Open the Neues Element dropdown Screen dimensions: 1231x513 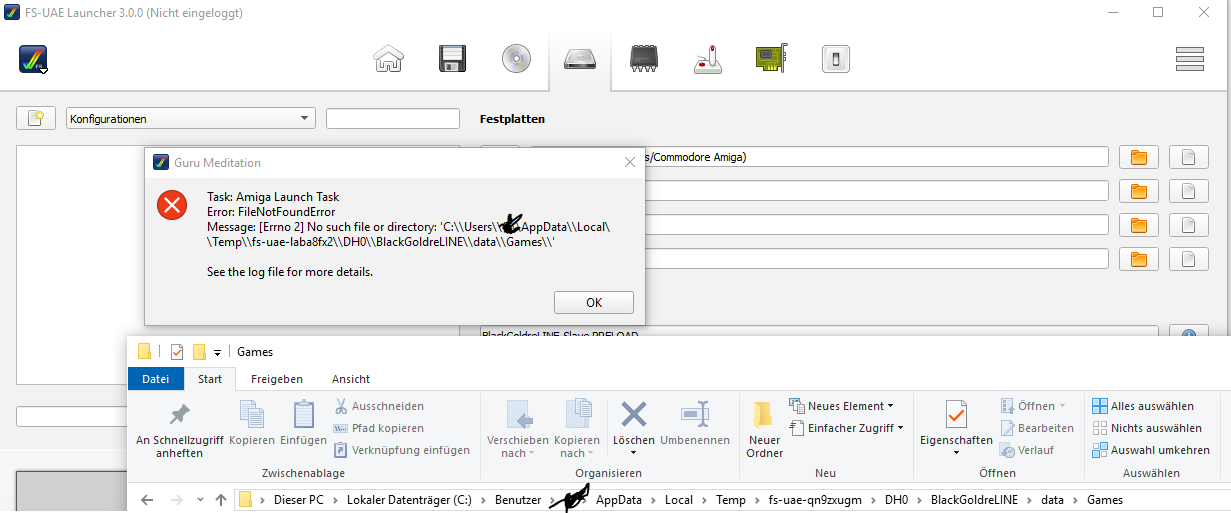(841, 406)
